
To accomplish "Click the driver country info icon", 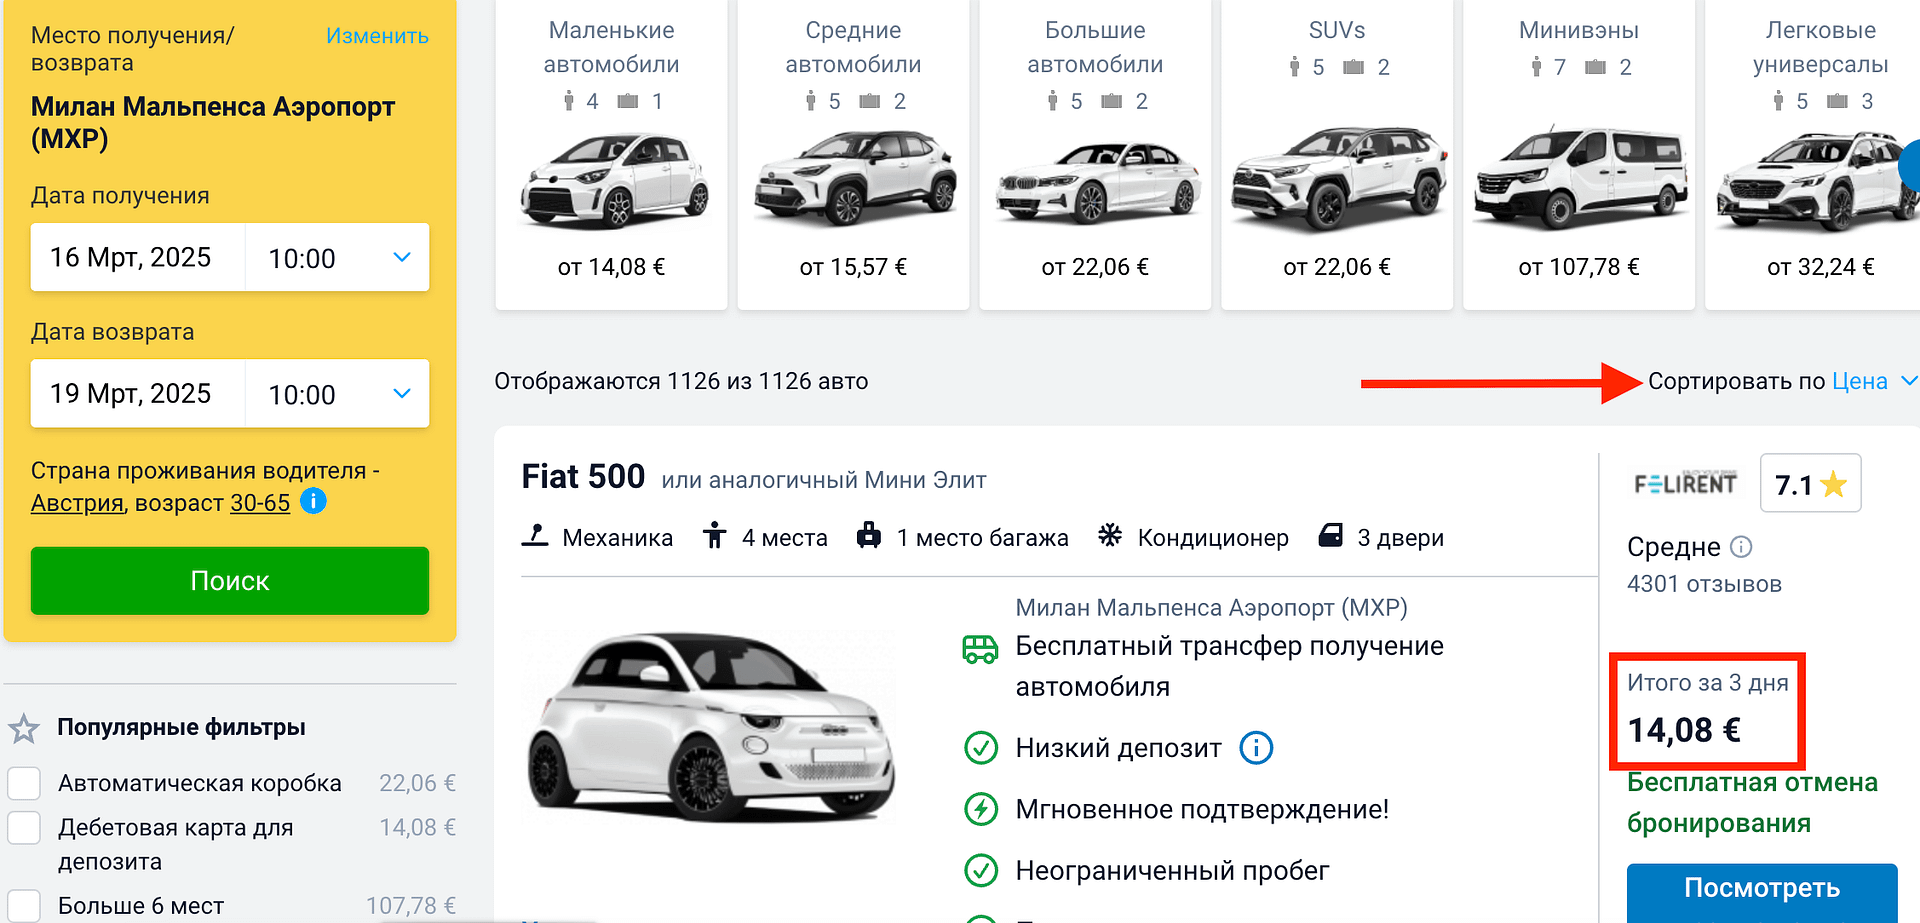I will click(x=313, y=501).
